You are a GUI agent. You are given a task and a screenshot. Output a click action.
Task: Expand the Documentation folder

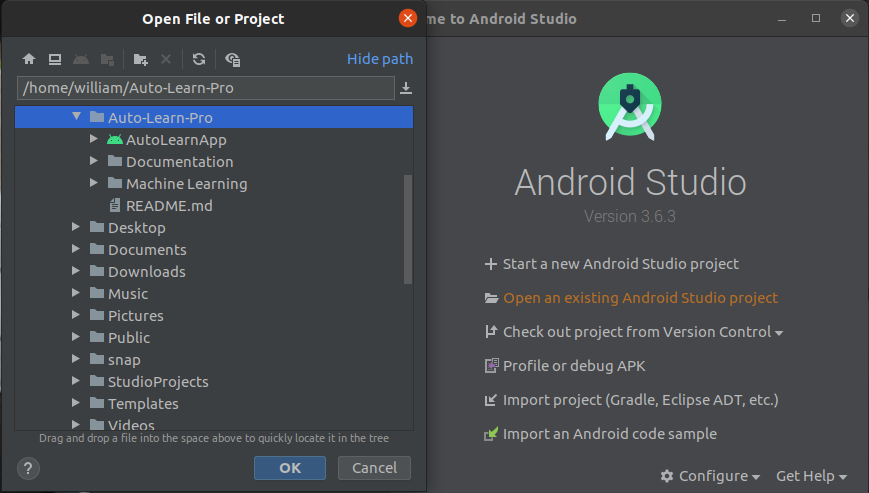94,161
